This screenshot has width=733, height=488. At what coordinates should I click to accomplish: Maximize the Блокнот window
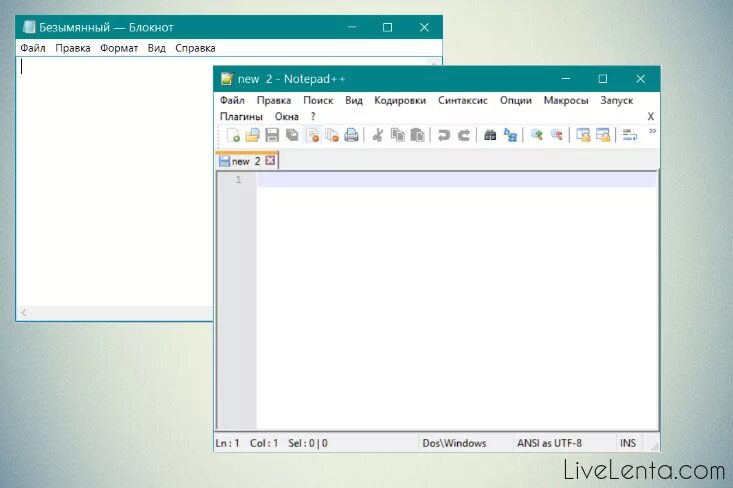pyautogui.click(x=388, y=27)
